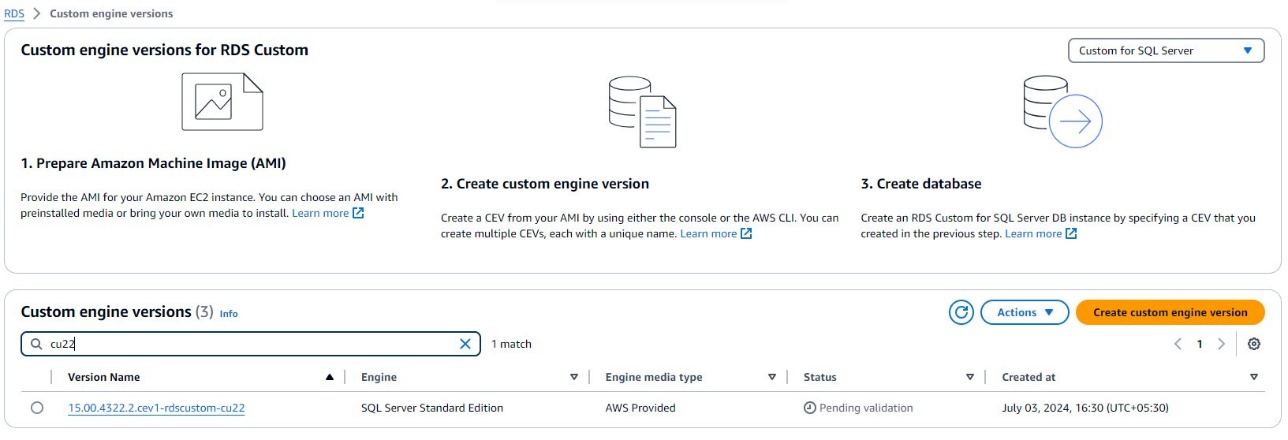Screen dimensions: 1288x440
Task: Open the Custom for SQL Server dropdown
Action: (x=1166, y=51)
